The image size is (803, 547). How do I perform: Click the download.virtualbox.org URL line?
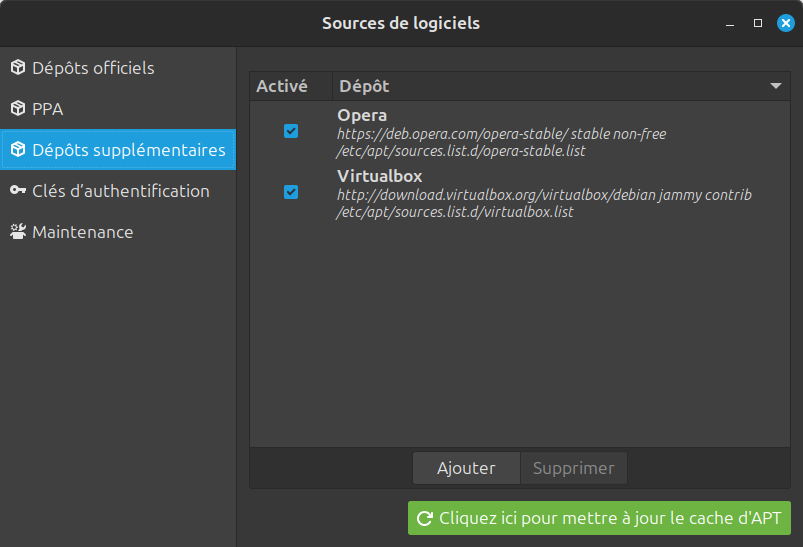point(544,195)
